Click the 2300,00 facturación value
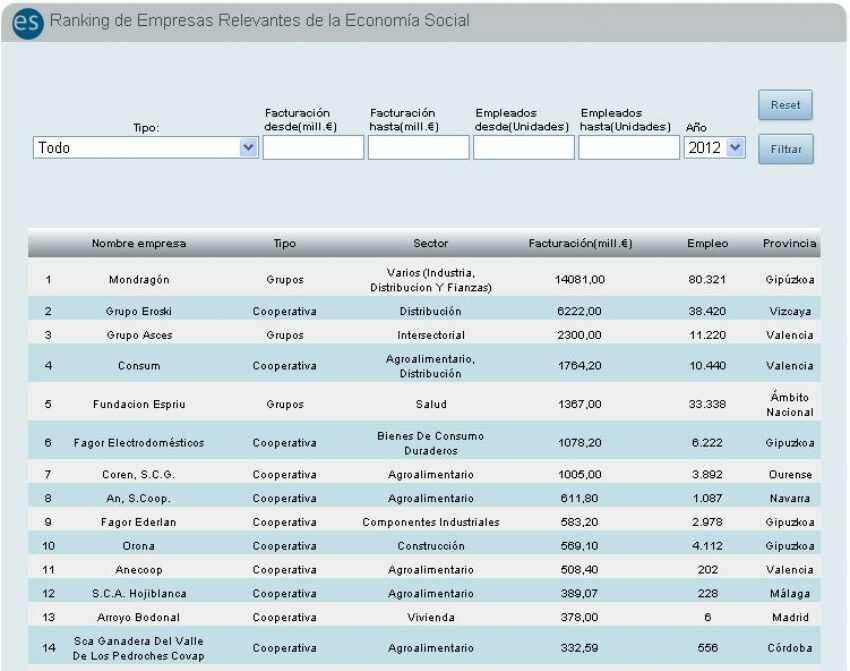The width and height of the screenshot is (850, 671). [579, 335]
